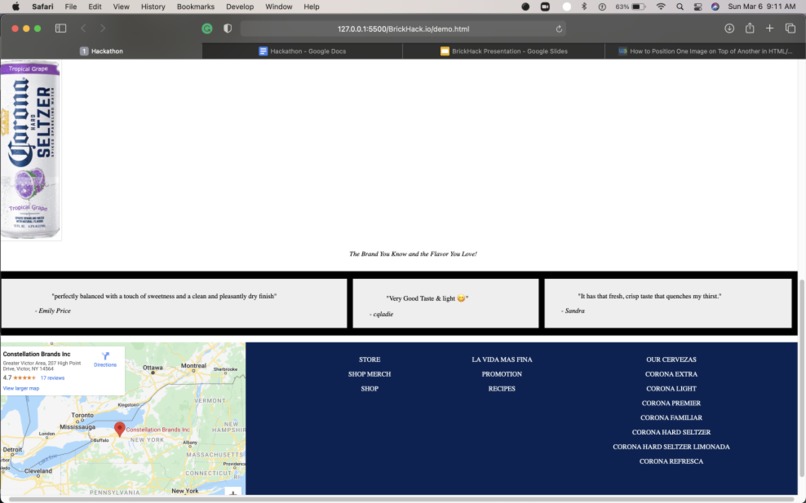Click Constellation Brands Inc map title
Screen dimensions: 806x503
36,354
